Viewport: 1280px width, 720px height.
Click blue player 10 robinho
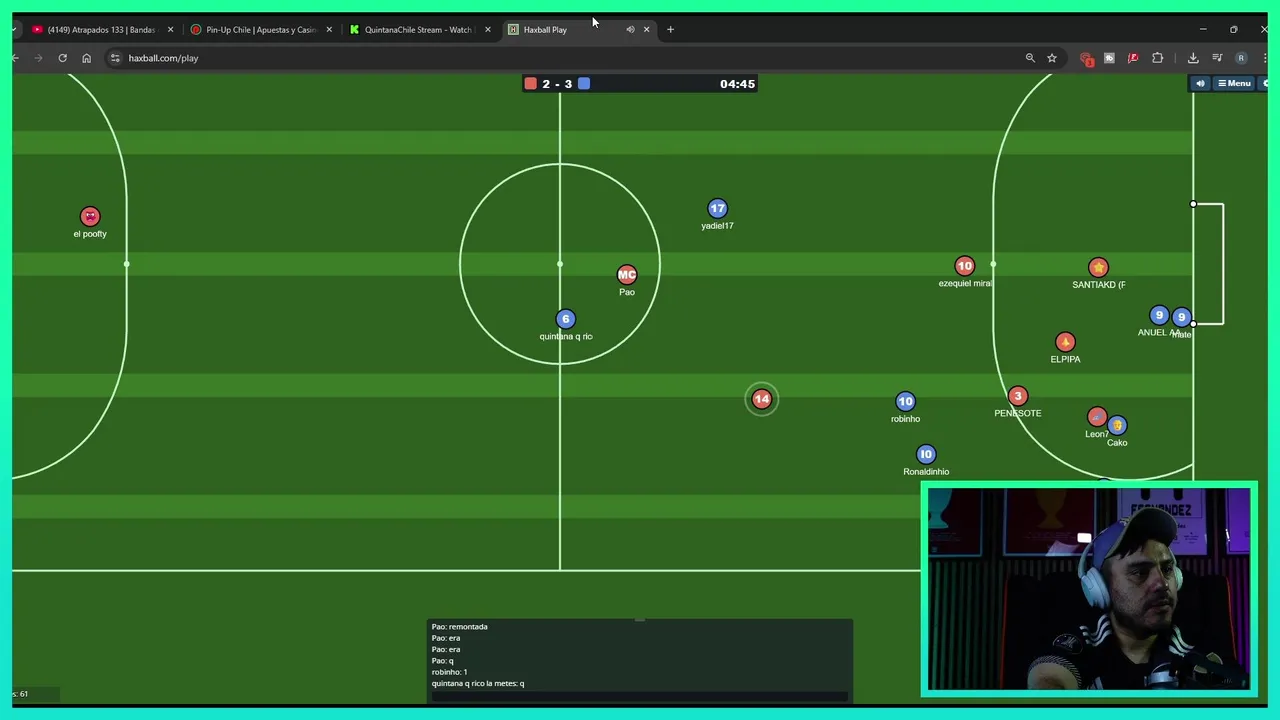pos(905,401)
